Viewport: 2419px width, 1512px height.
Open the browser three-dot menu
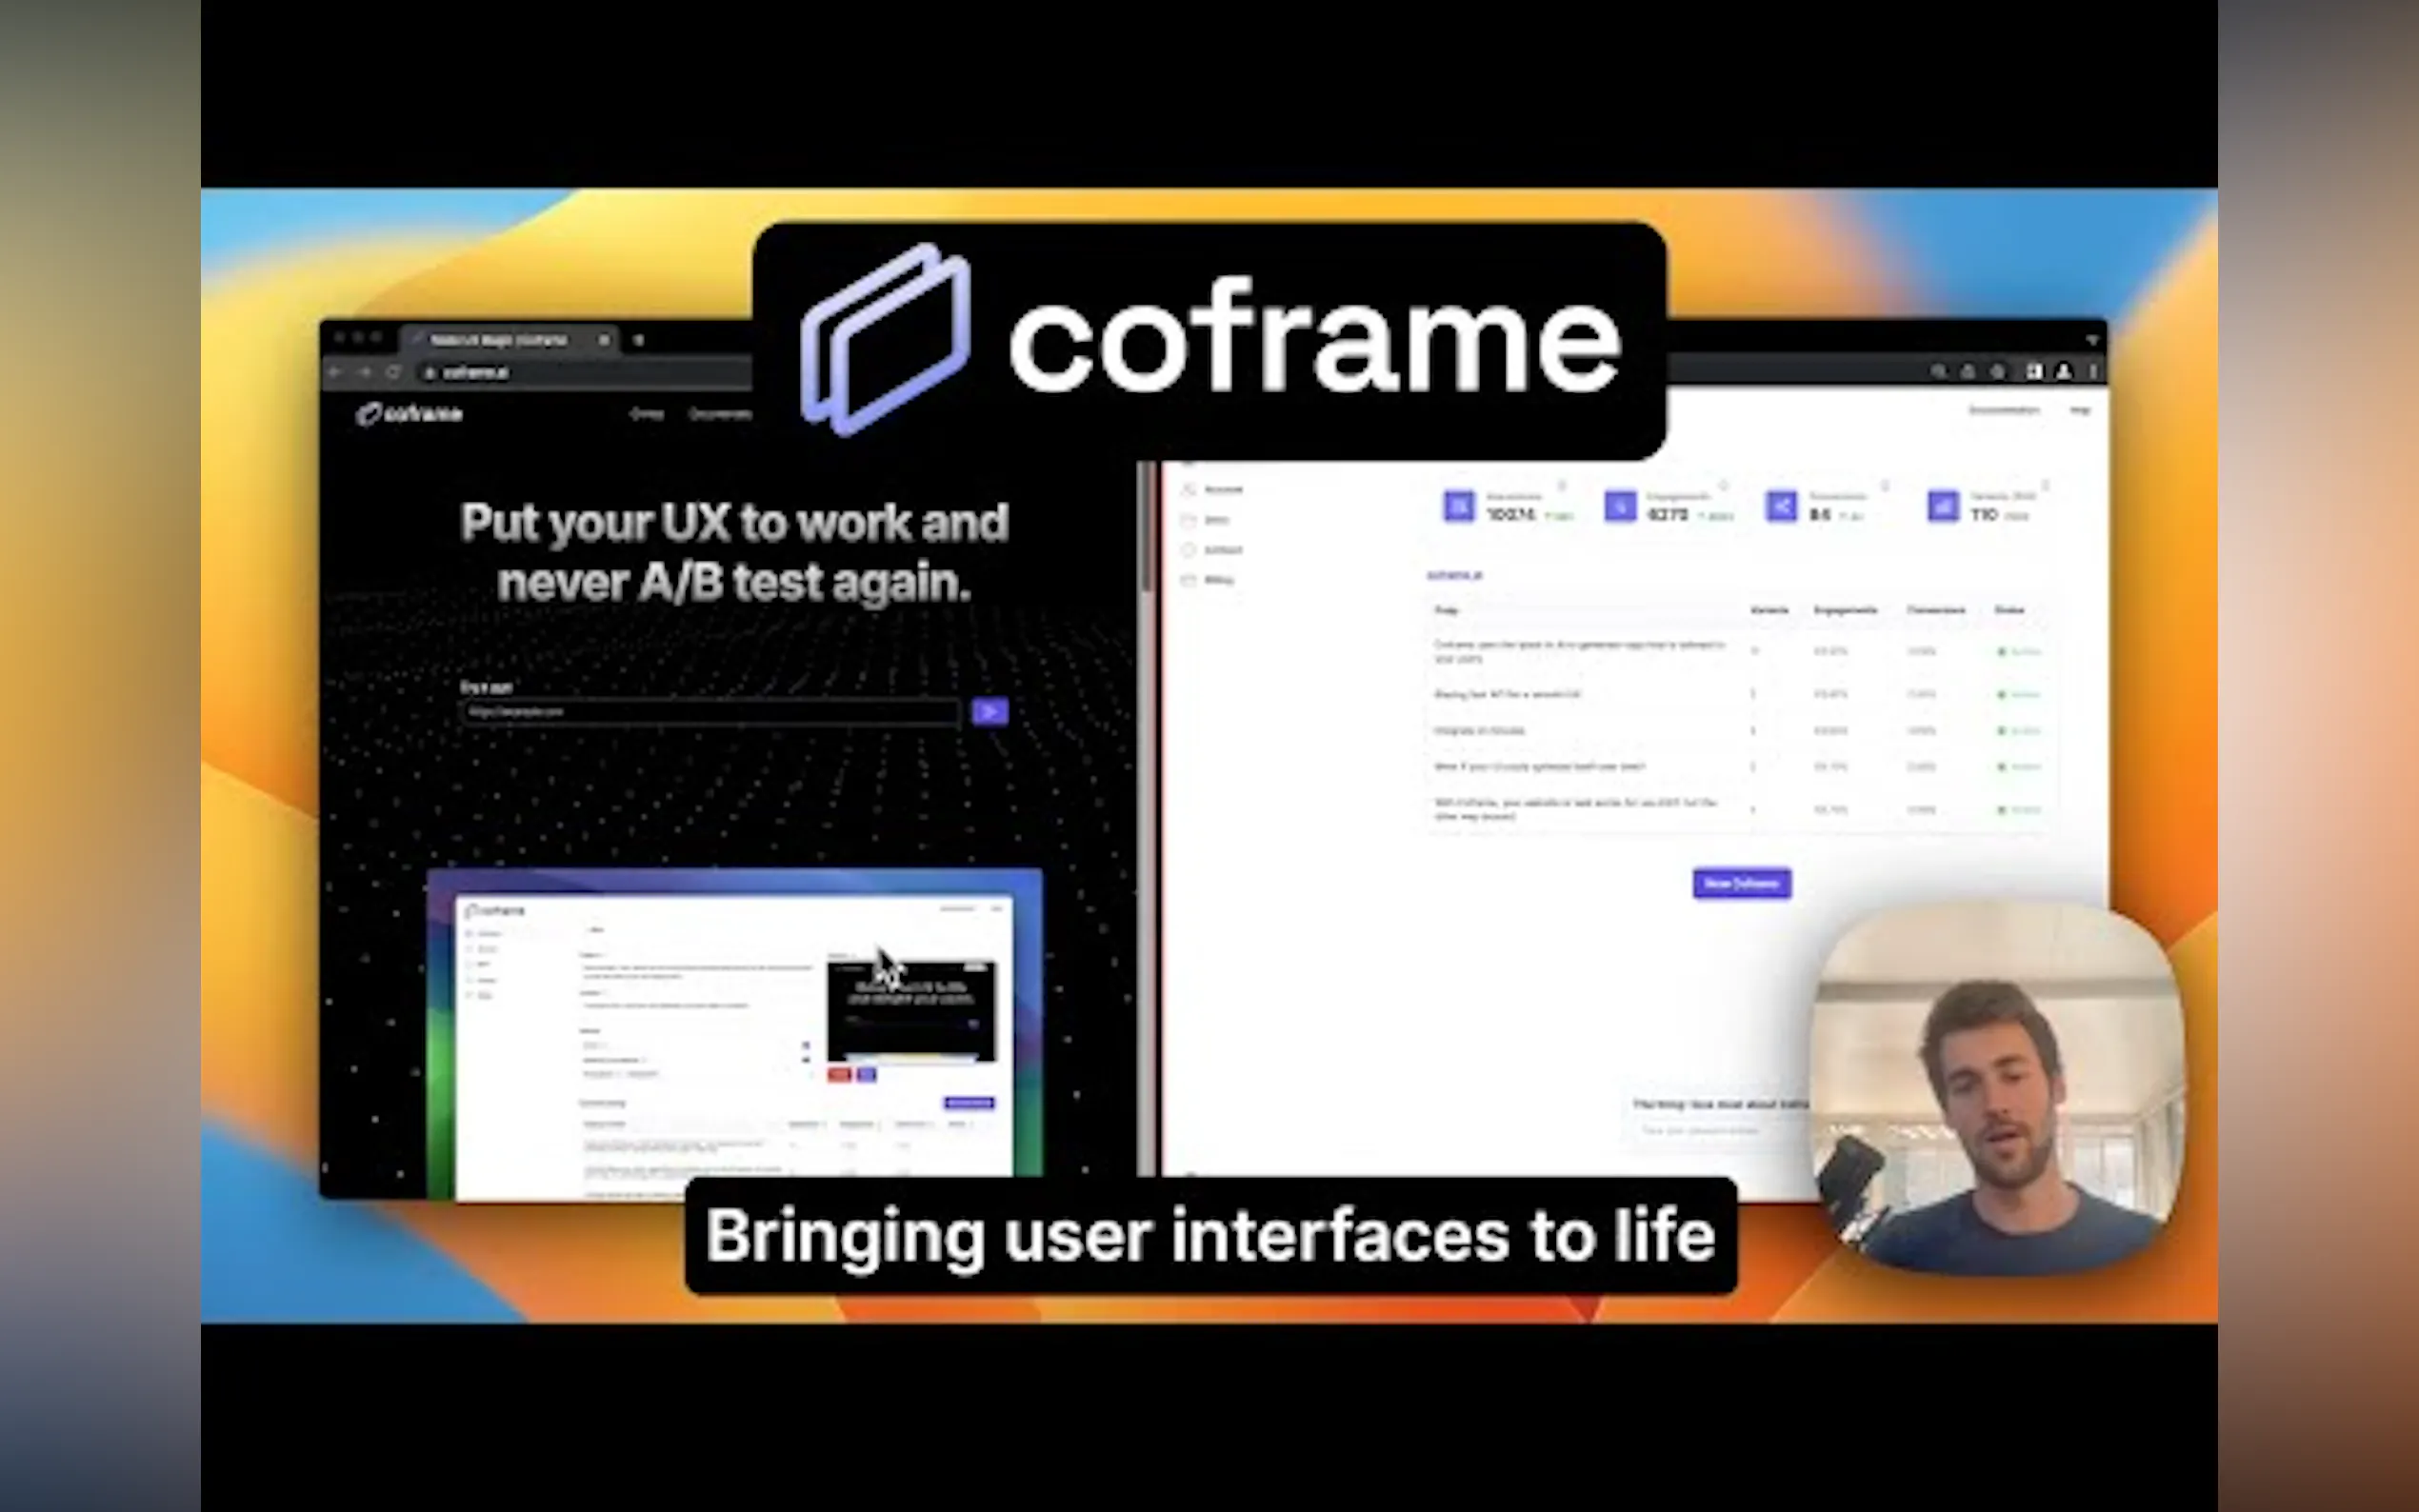(x=2093, y=372)
